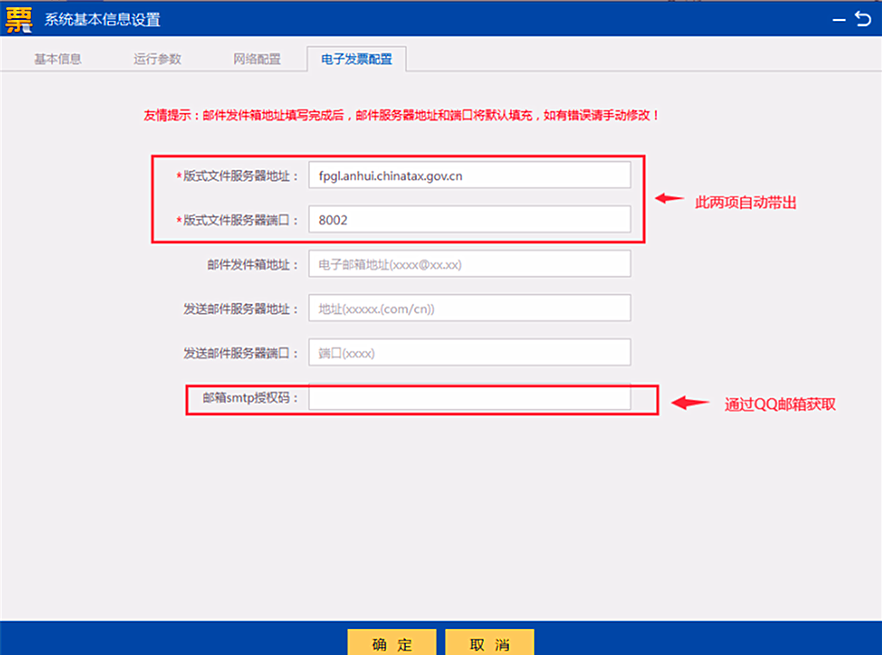This screenshot has height=655, width=882.
Task: Click the 发送邮件服务器端口 label
Action: point(240,353)
